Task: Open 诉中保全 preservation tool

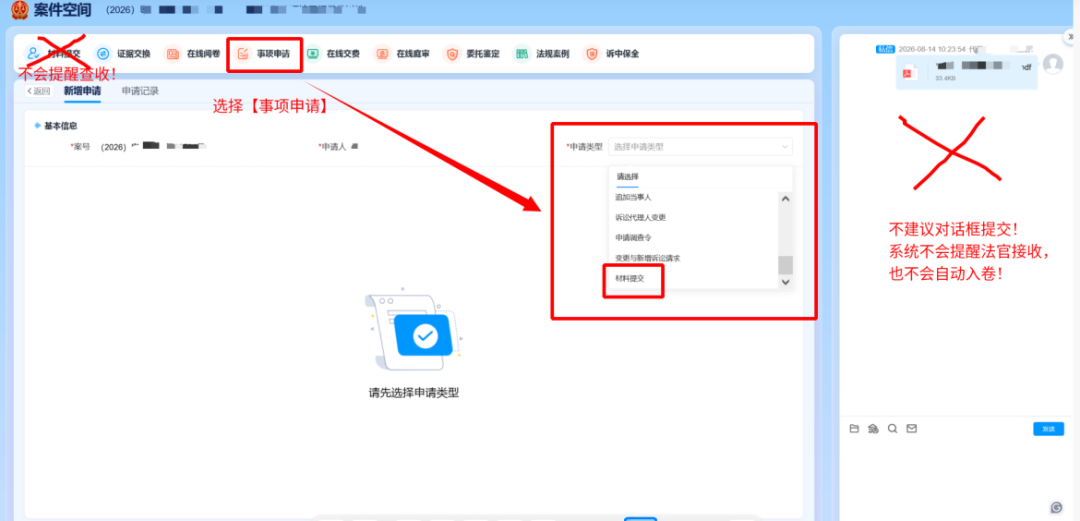Action: tap(612, 53)
